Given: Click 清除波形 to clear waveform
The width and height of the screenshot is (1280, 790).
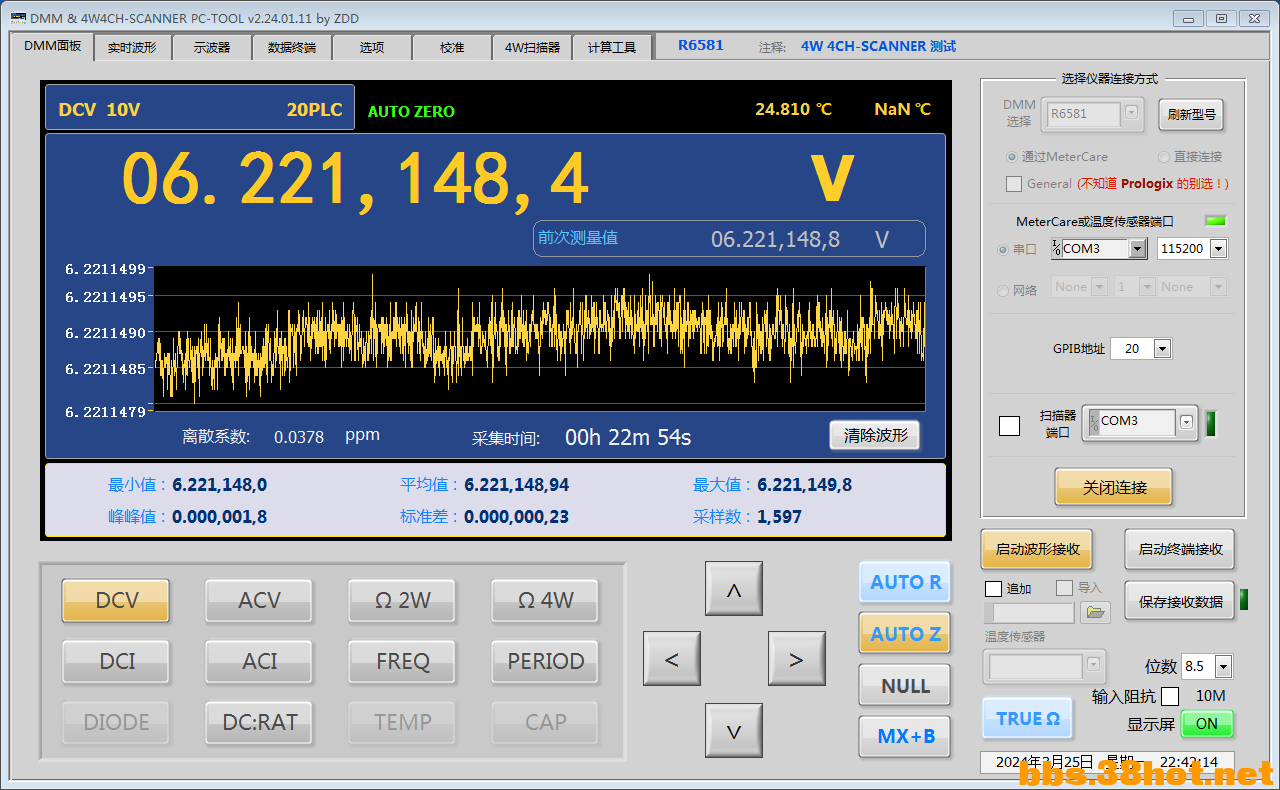Looking at the screenshot, I should [x=875, y=435].
